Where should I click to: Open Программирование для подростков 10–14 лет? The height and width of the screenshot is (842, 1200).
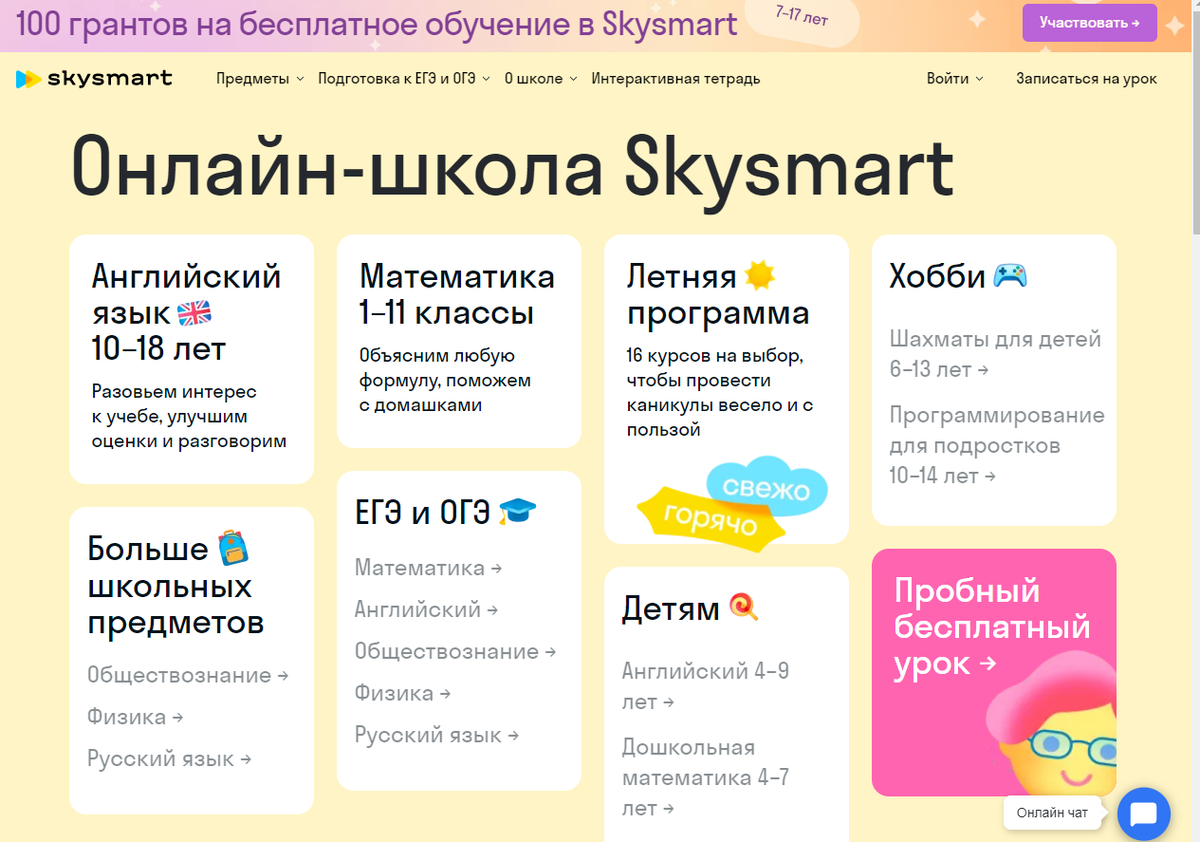click(997, 446)
